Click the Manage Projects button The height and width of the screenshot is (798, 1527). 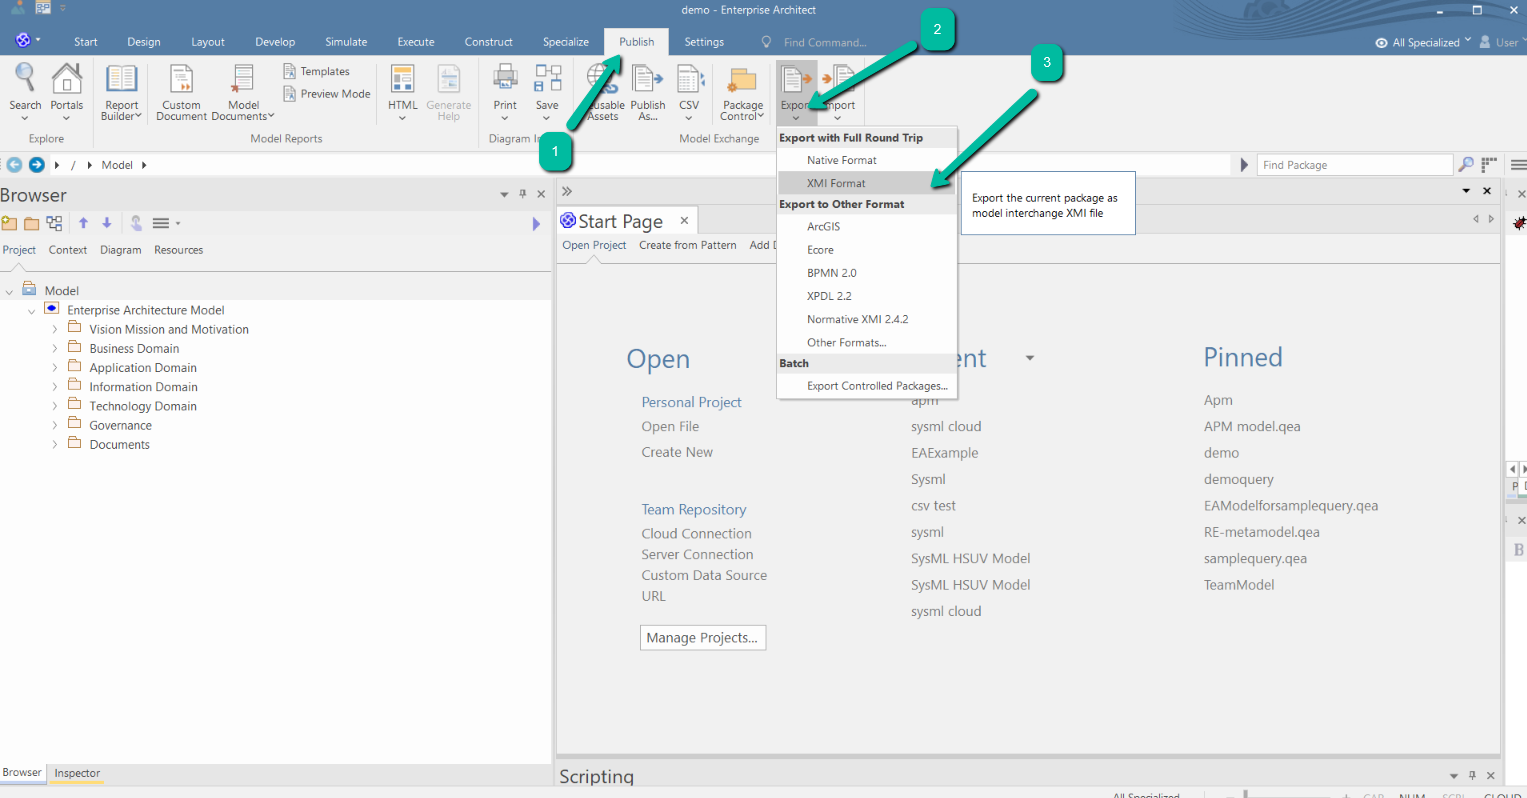pyautogui.click(x=702, y=638)
